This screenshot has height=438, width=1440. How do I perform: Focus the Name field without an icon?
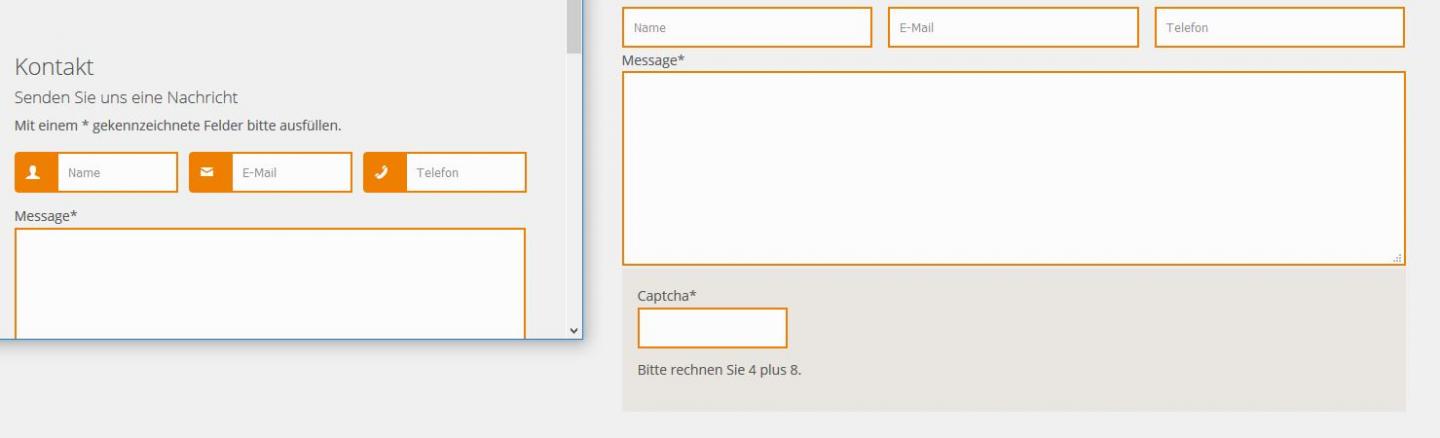coord(747,28)
